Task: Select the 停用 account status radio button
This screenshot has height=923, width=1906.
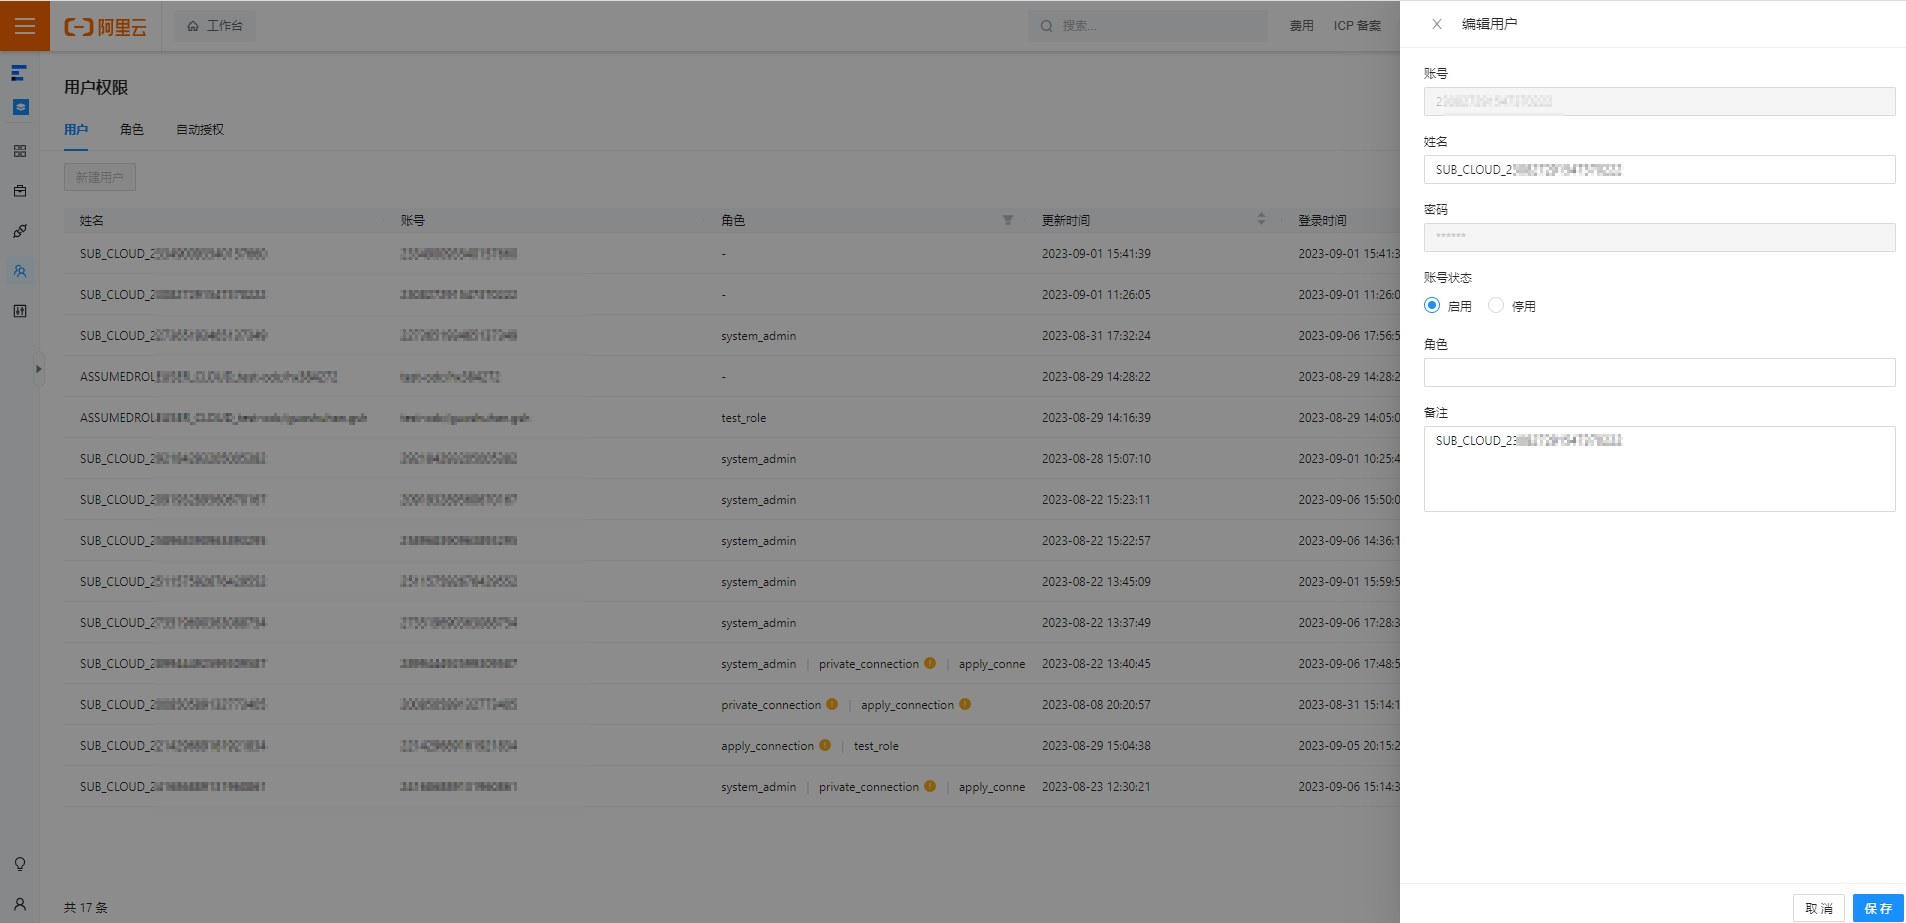Action: point(1496,306)
